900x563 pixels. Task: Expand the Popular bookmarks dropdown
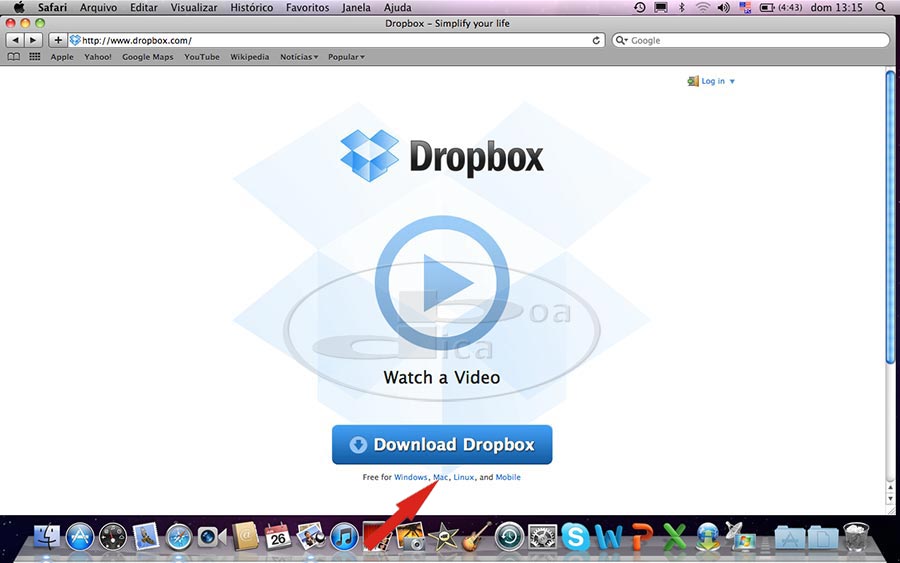(346, 57)
